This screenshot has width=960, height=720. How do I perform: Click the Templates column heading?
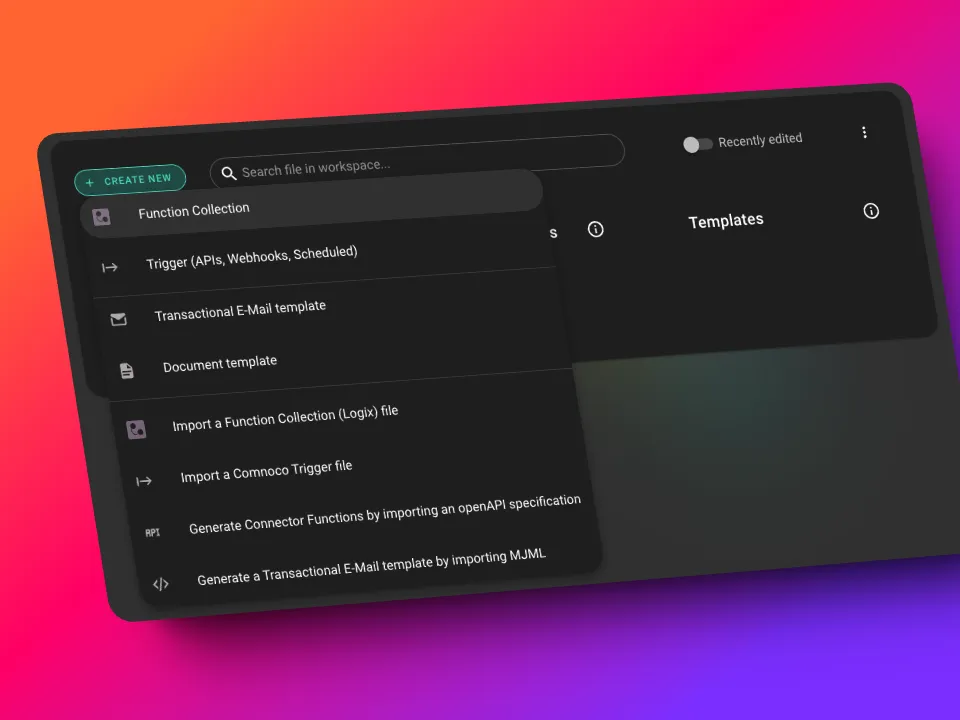coord(726,221)
